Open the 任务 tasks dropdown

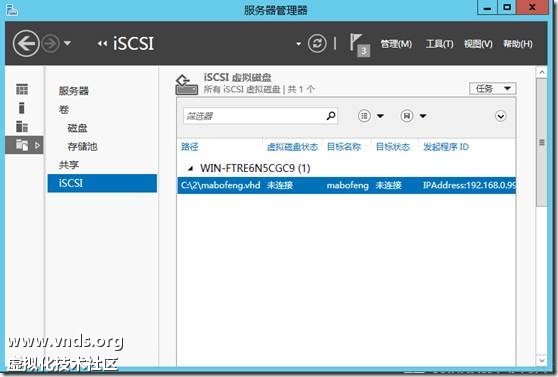click(493, 88)
